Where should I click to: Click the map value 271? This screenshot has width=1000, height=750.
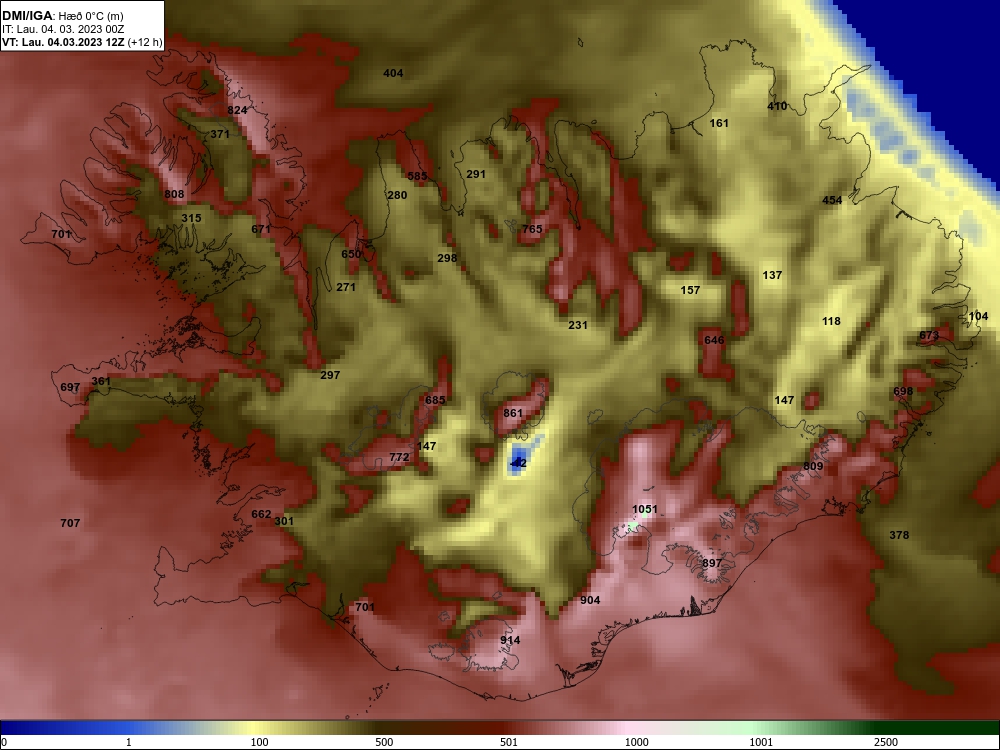(x=346, y=288)
